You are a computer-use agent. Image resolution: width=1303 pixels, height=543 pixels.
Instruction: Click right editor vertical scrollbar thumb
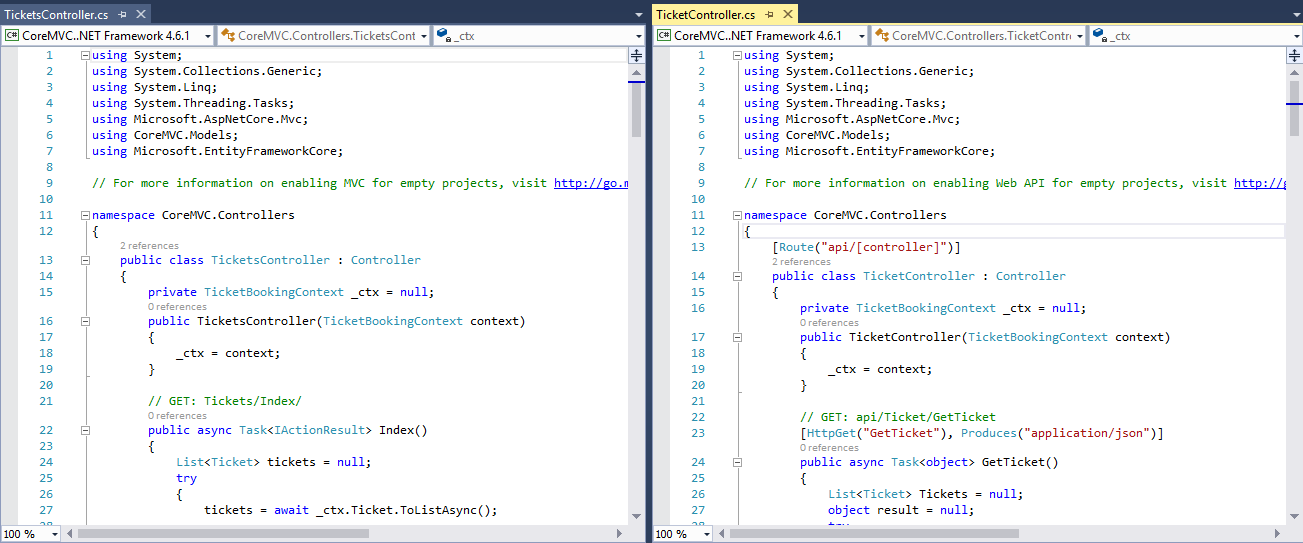click(x=1293, y=108)
